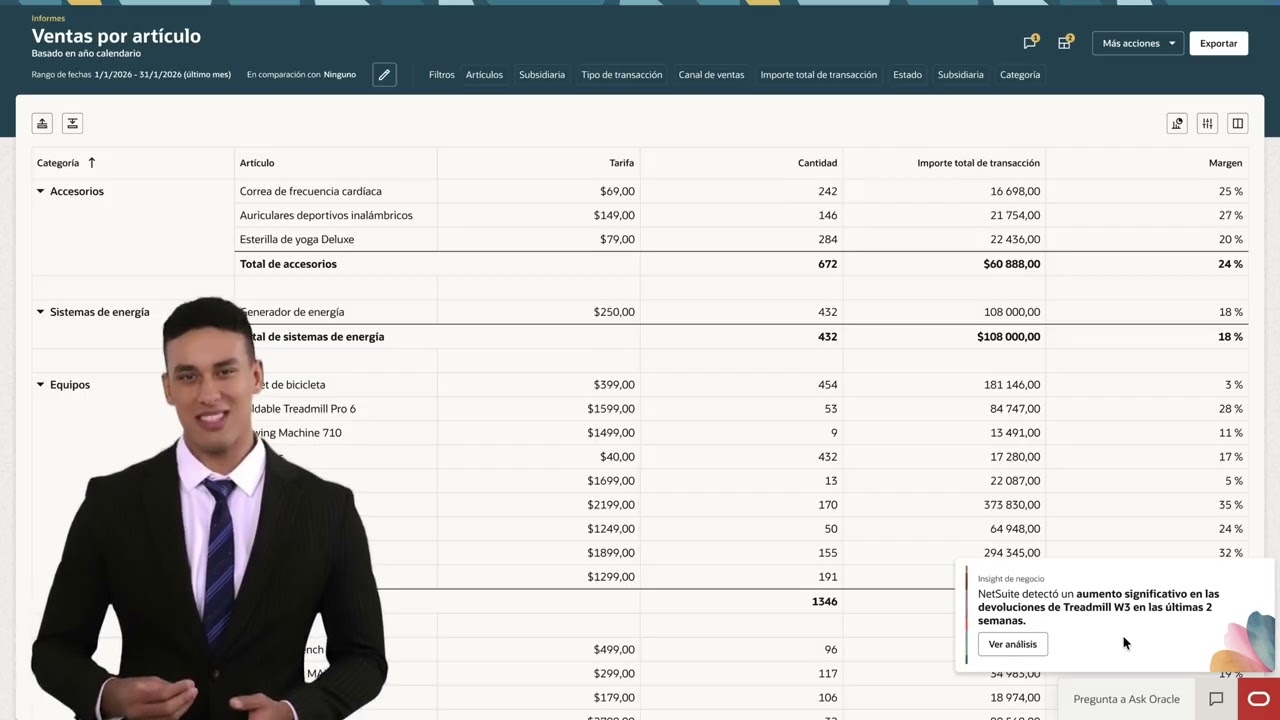Click the 22 436,00 amount cell
This screenshot has height=720, width=1280.
(1015, 239)
